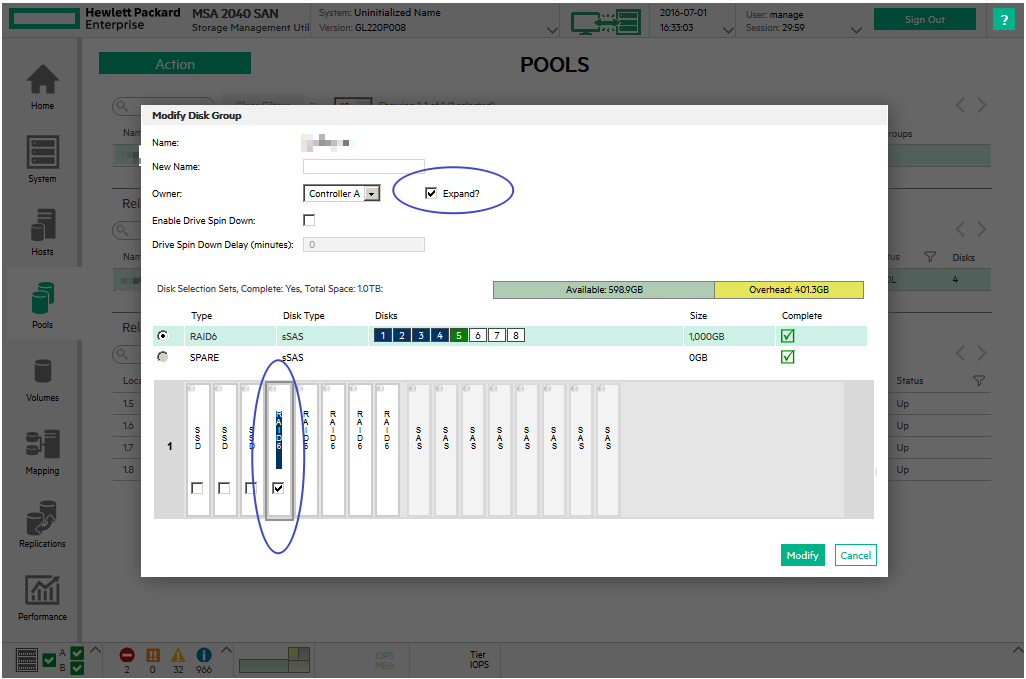
Task: Expand the date and time panel
Action: (x=728, y=29)
